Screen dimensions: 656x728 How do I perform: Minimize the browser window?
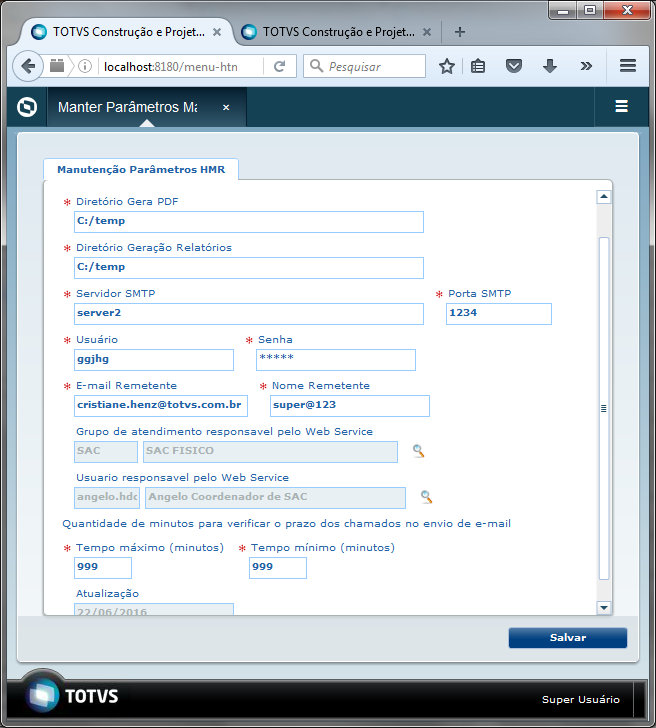[x=563, y=10]
